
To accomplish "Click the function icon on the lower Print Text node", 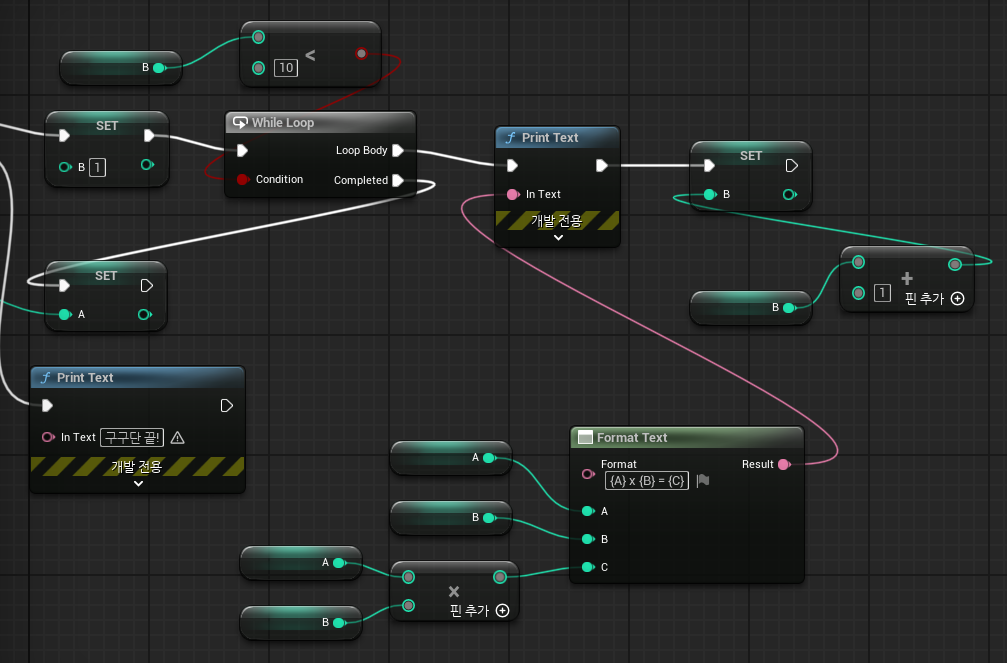I will 46,378.
